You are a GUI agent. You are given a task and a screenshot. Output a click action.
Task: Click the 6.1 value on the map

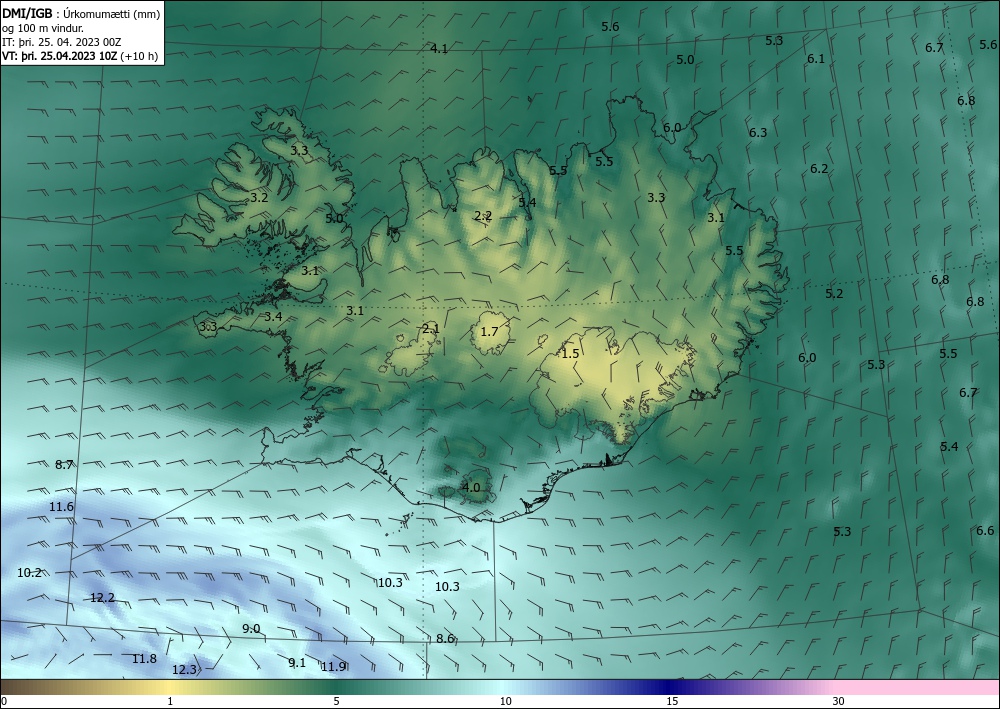816,59
